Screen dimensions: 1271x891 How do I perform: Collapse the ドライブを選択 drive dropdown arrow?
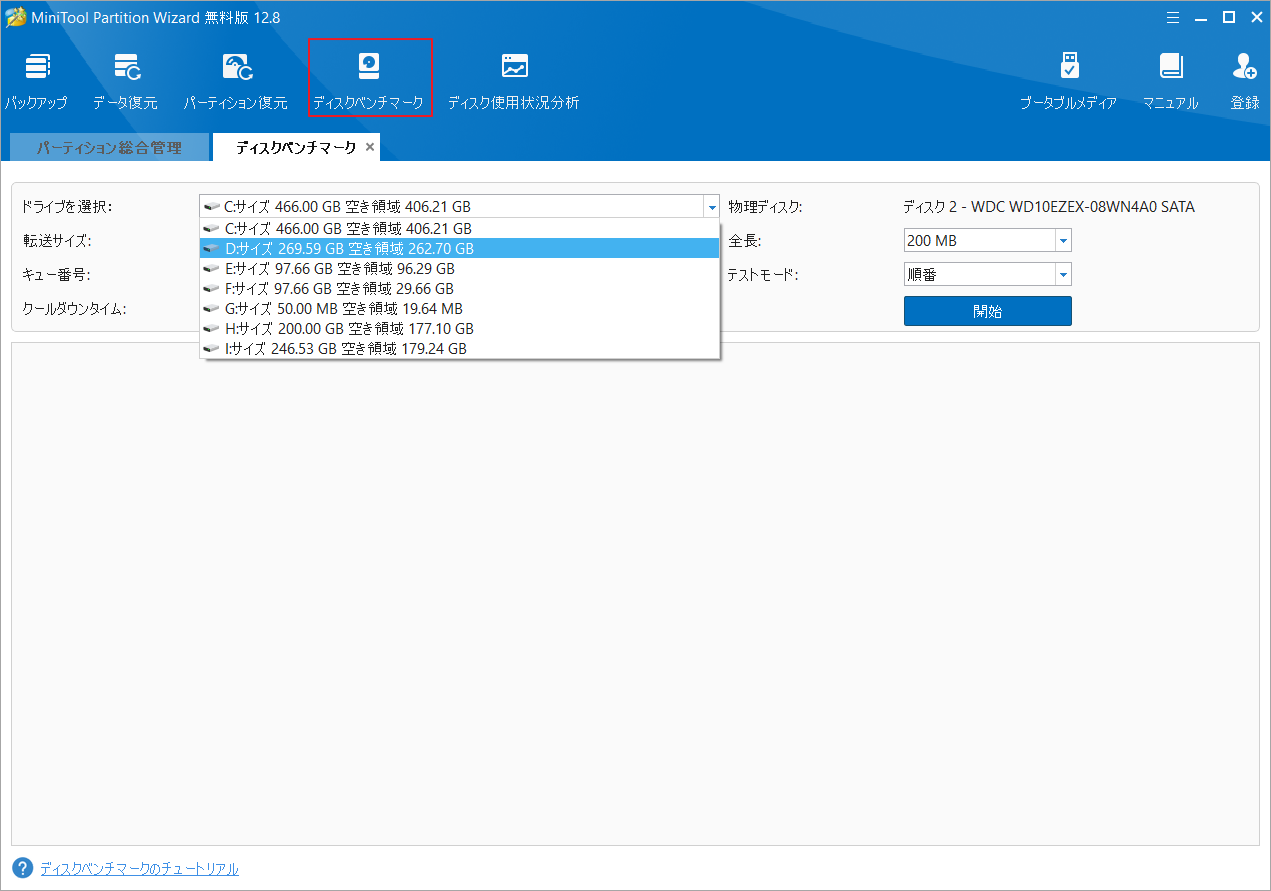pyautogui.click(x=711, y=208)
